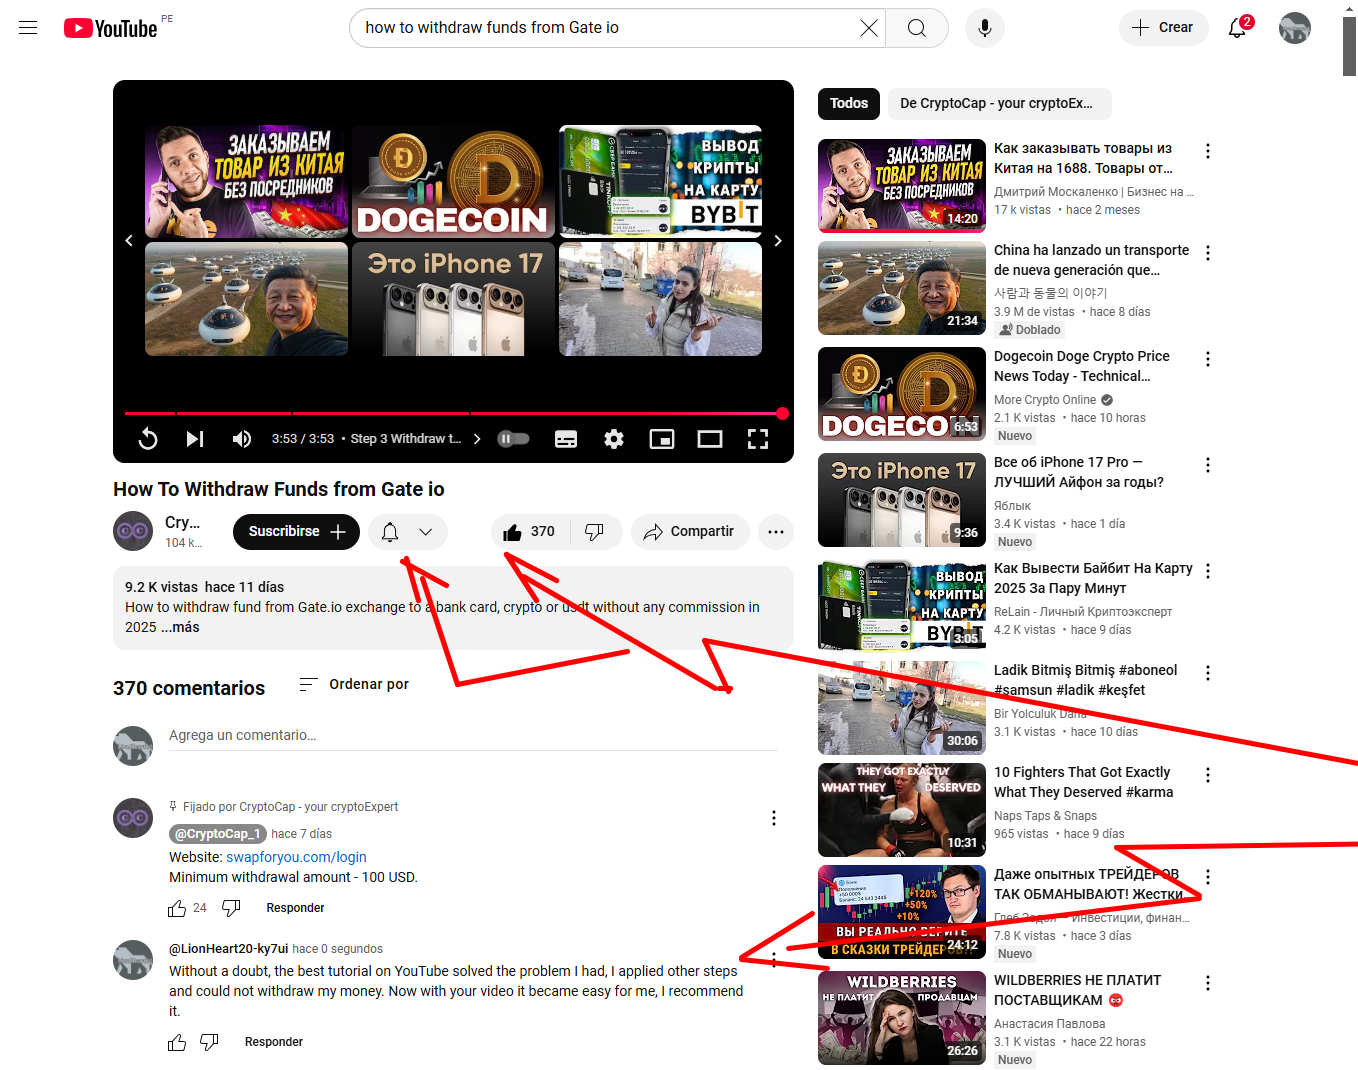
Task: Play the DOGECOIN endscreen video
Action: click(453, 181)
